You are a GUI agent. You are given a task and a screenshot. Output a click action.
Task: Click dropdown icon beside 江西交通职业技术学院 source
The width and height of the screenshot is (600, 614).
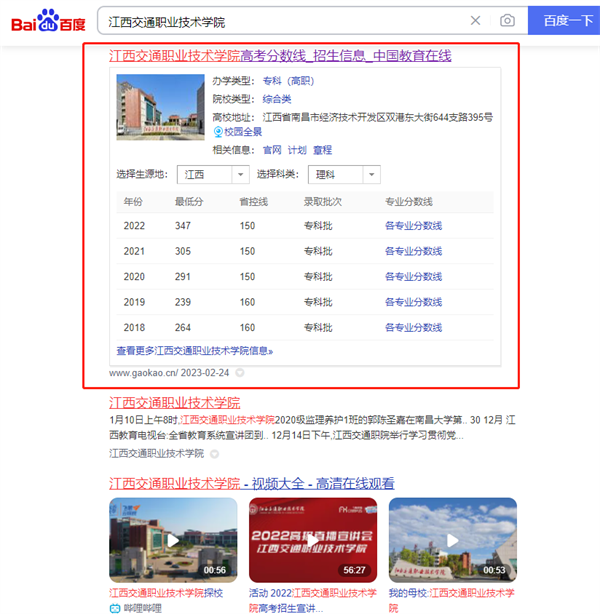point(214,454)
